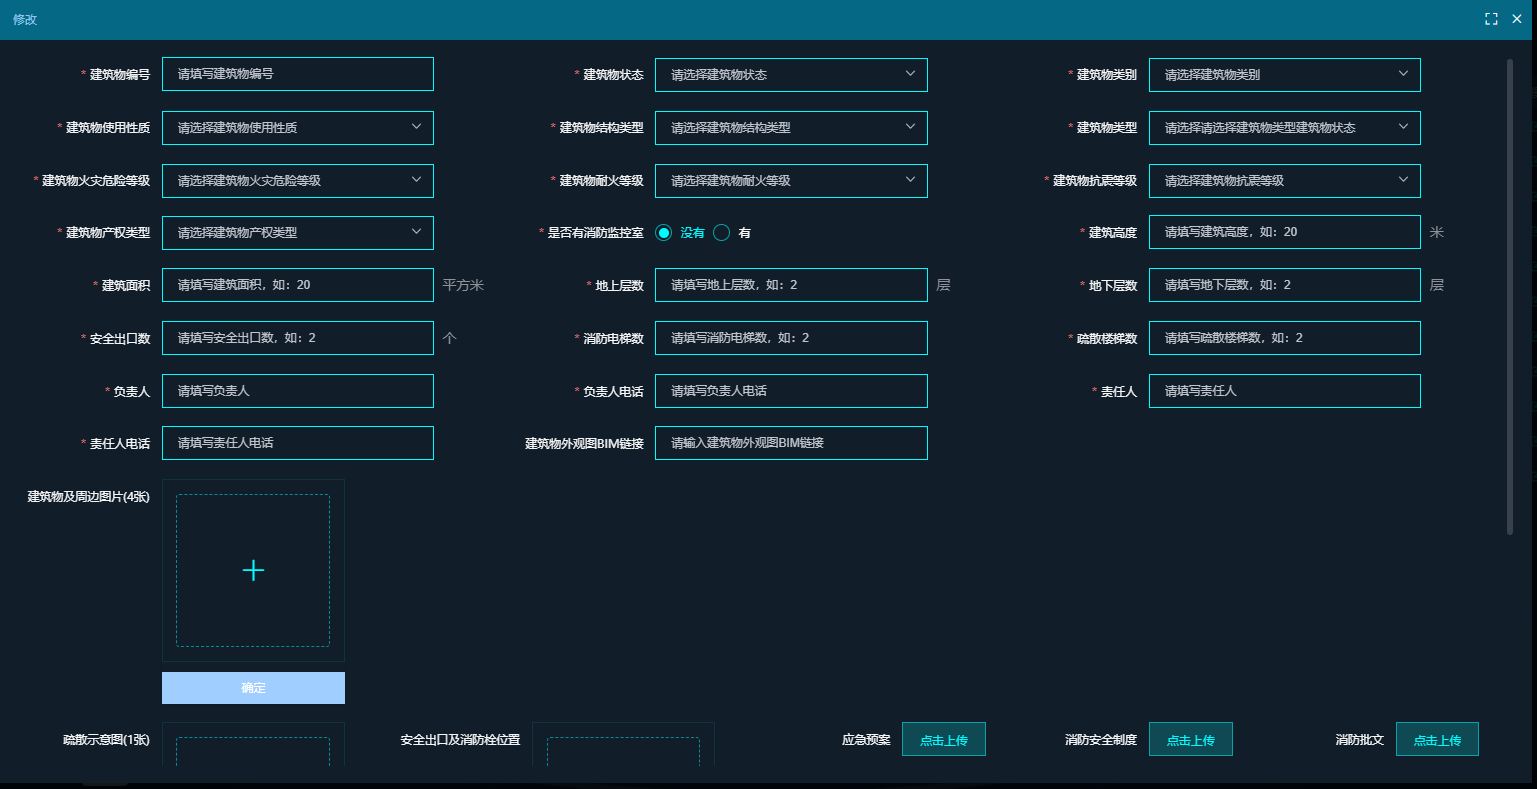Click 点击上传 for 应急预案
The width and height of the screenshot is (1537, 789).
point(943,740)
